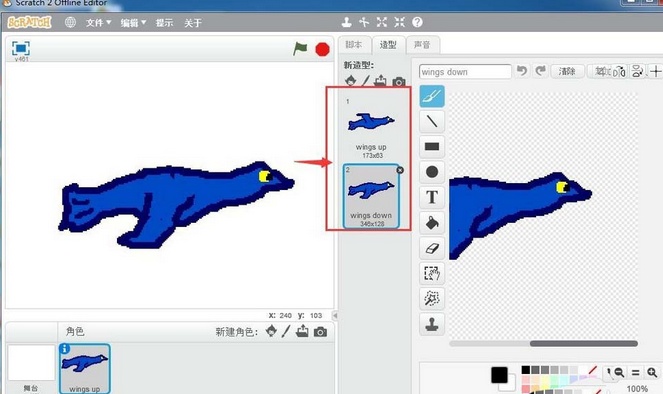Activate the Eraser tool
The width and height of the screenshot is (663, 394).
(432, 248)
